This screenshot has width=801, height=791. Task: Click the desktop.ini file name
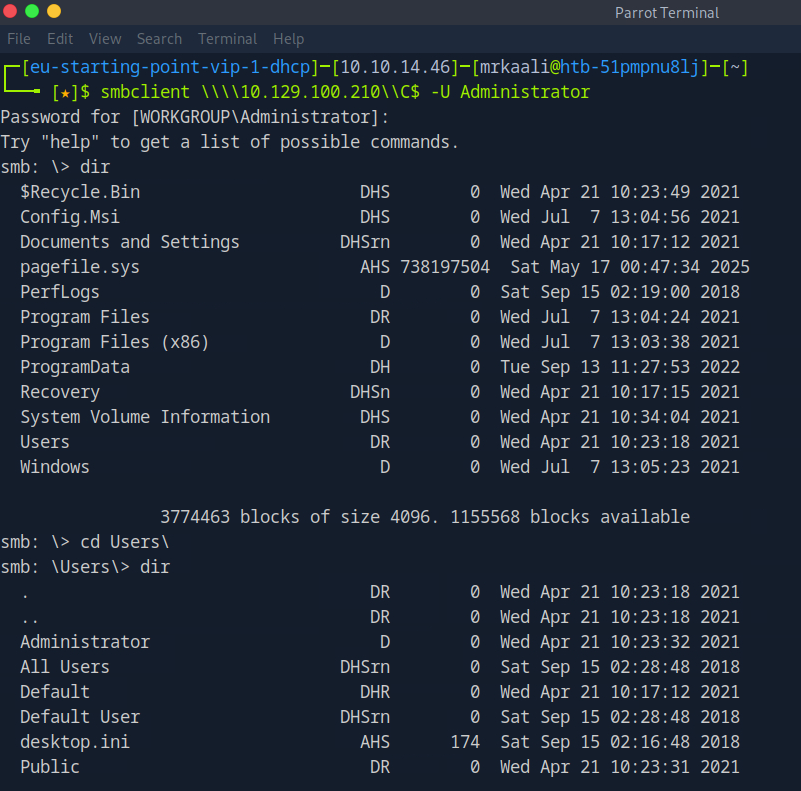(x=75, y=742)
